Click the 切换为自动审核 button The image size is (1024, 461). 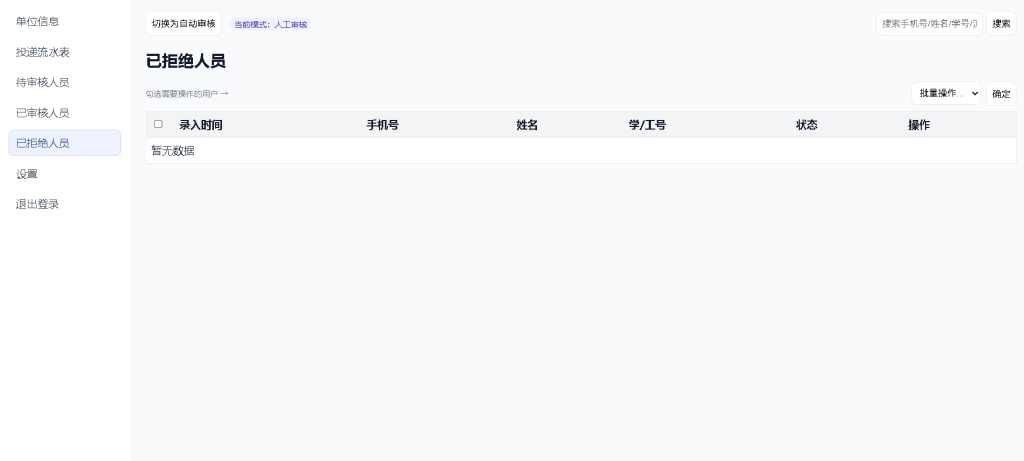[x=183, y=23]
